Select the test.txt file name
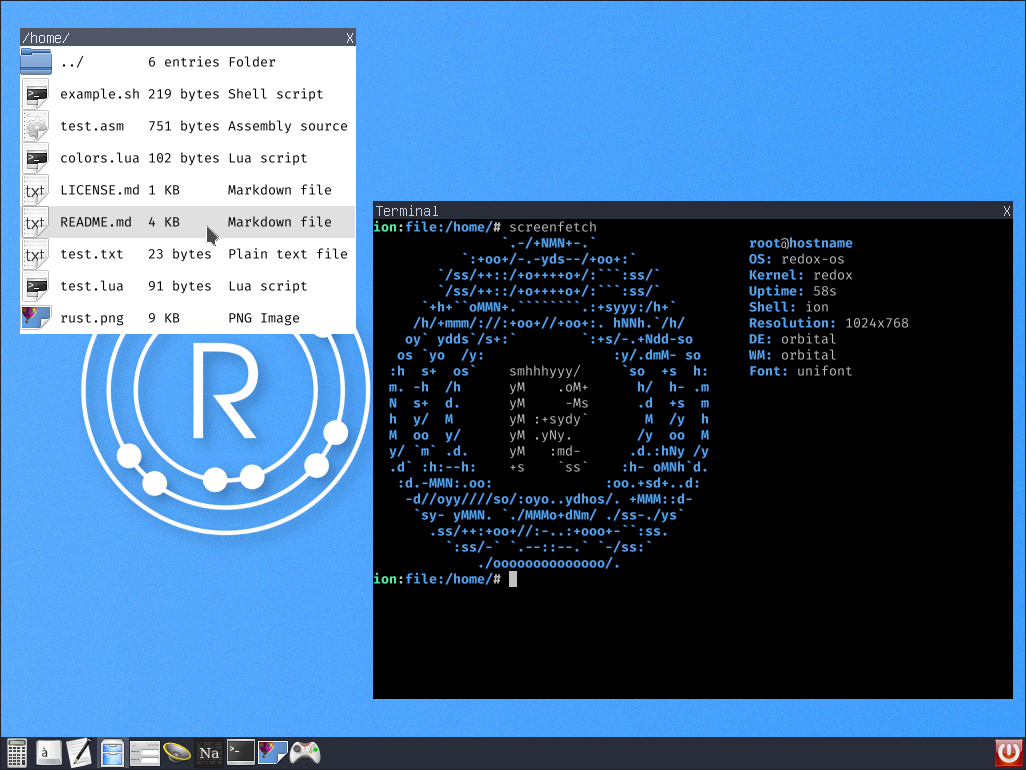This screenshot has height=770, width=1026. pos(92,254)
